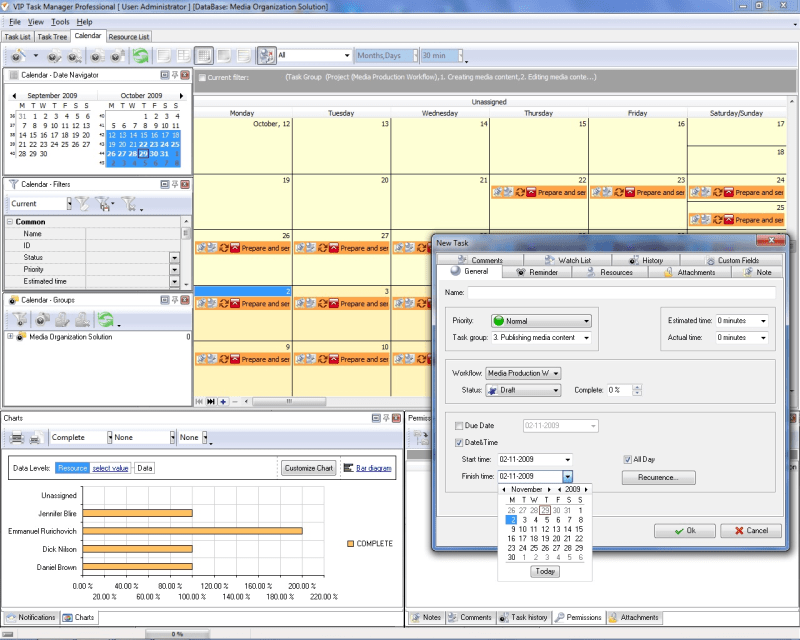Open the Priority dropdown showing Normal
This screenshot has width=800, height=640.
(585, 321)
